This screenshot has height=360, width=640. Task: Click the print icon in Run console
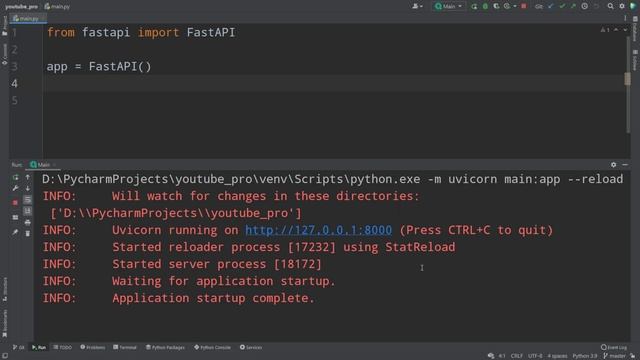[28, 222]
